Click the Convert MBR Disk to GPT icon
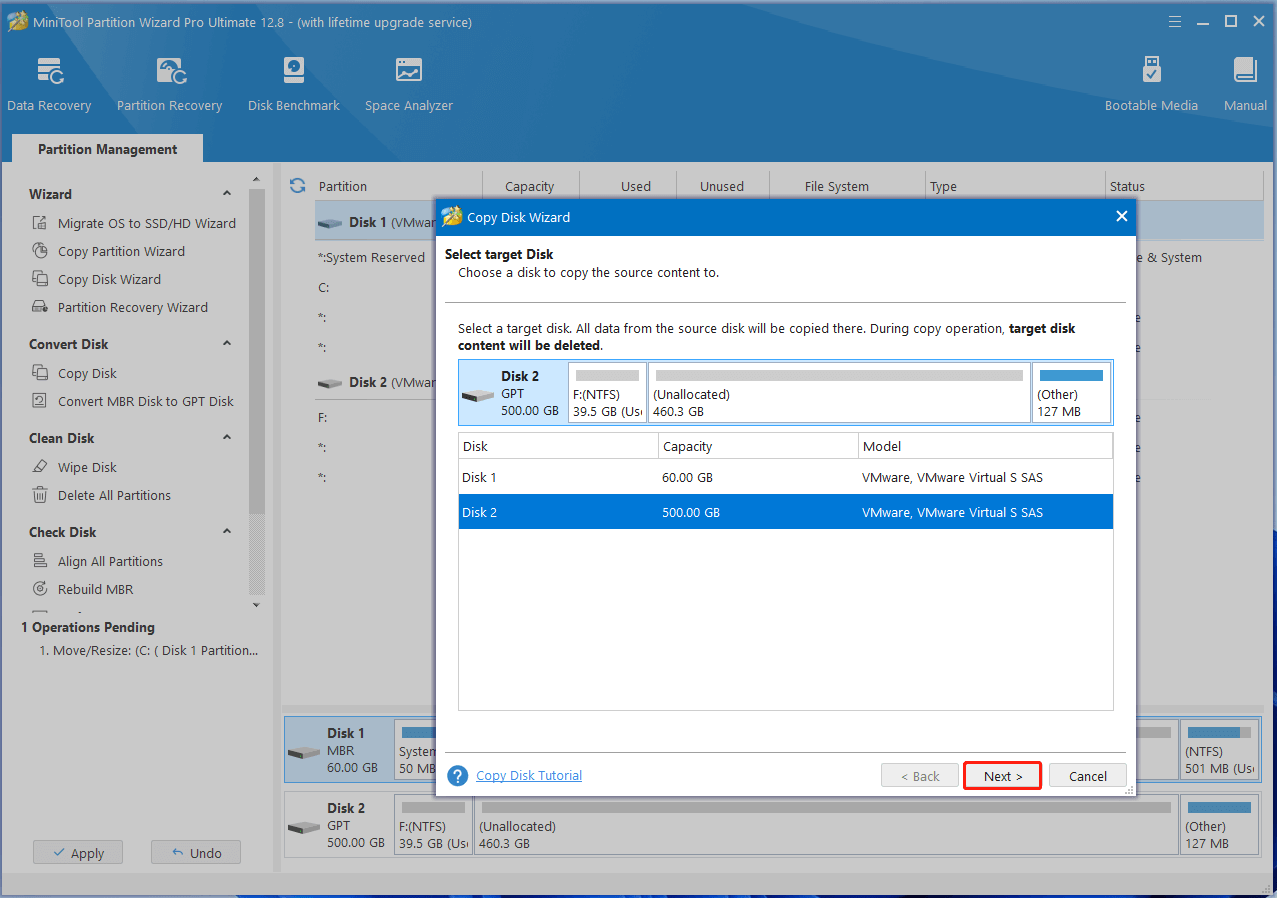This screenshot has width=1277, height=898. [40, 401]
